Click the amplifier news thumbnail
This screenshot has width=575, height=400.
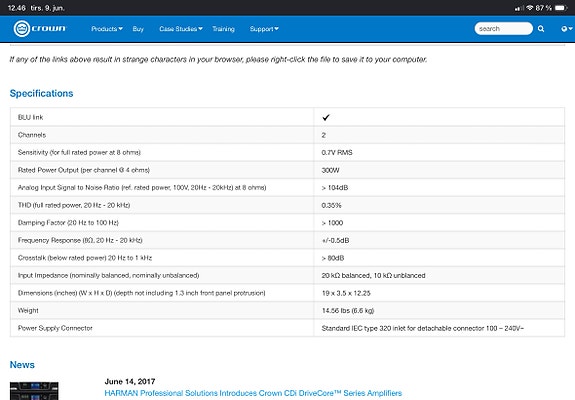click(34, 391)
